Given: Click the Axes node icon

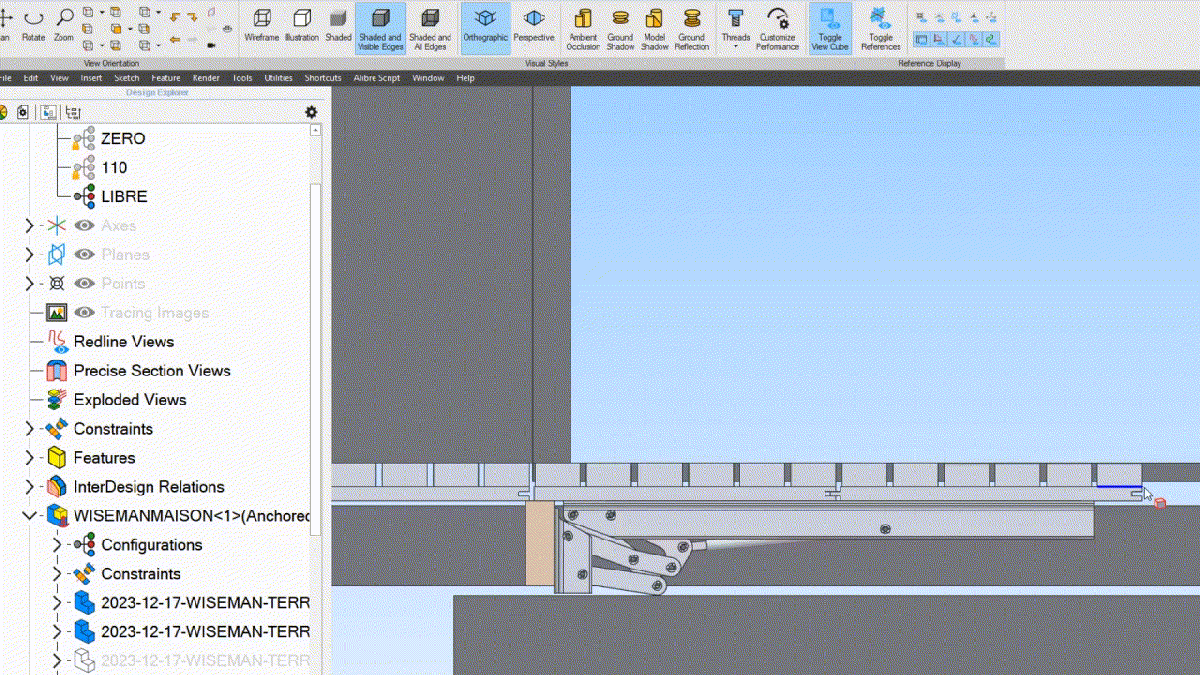Looking at the screenshot, I should (56, 226).
